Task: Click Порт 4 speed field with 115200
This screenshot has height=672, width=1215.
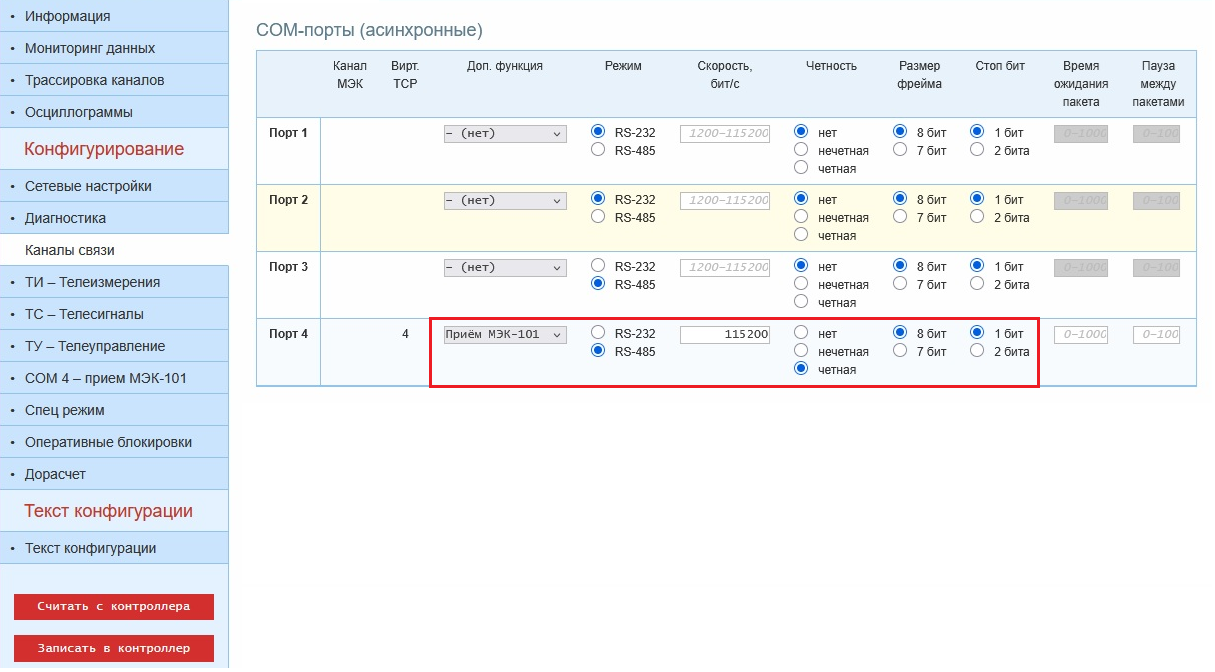Action: (725, 334)
